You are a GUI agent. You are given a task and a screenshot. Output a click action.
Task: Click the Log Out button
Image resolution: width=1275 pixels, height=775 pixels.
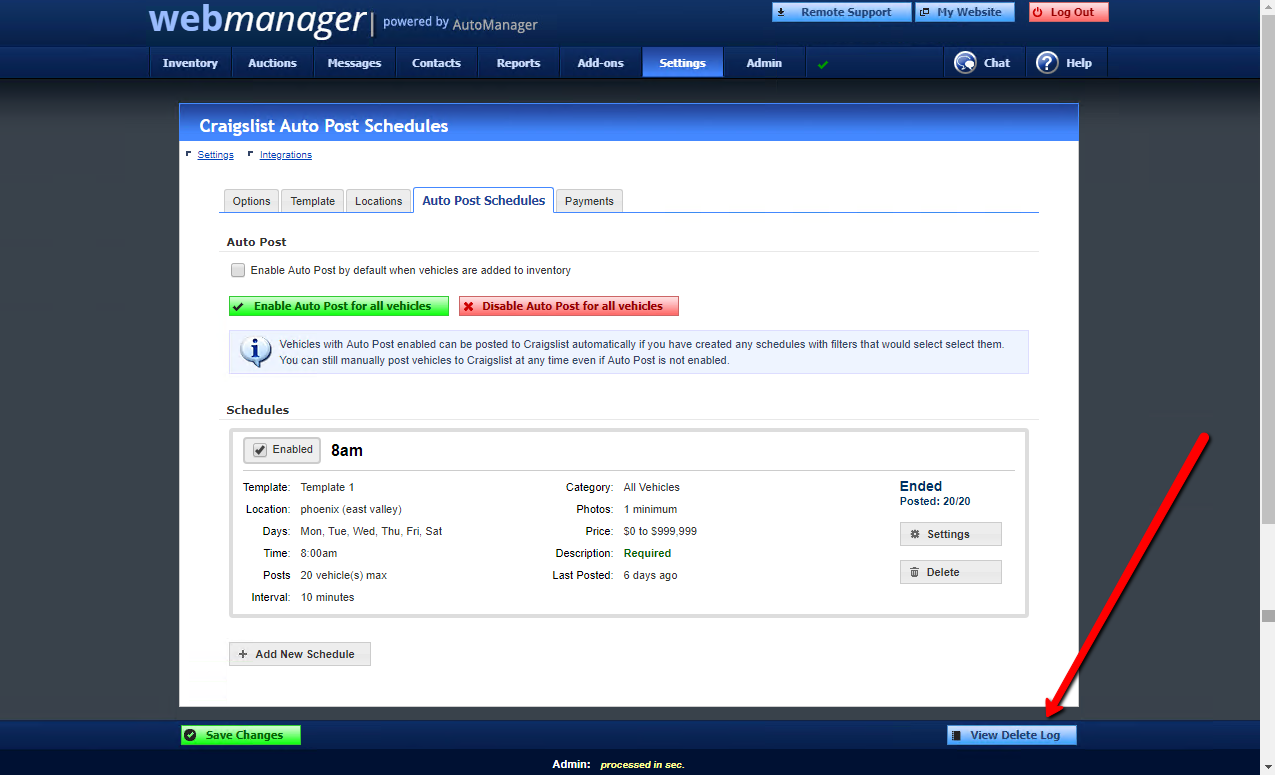[x=1068, y=12]
